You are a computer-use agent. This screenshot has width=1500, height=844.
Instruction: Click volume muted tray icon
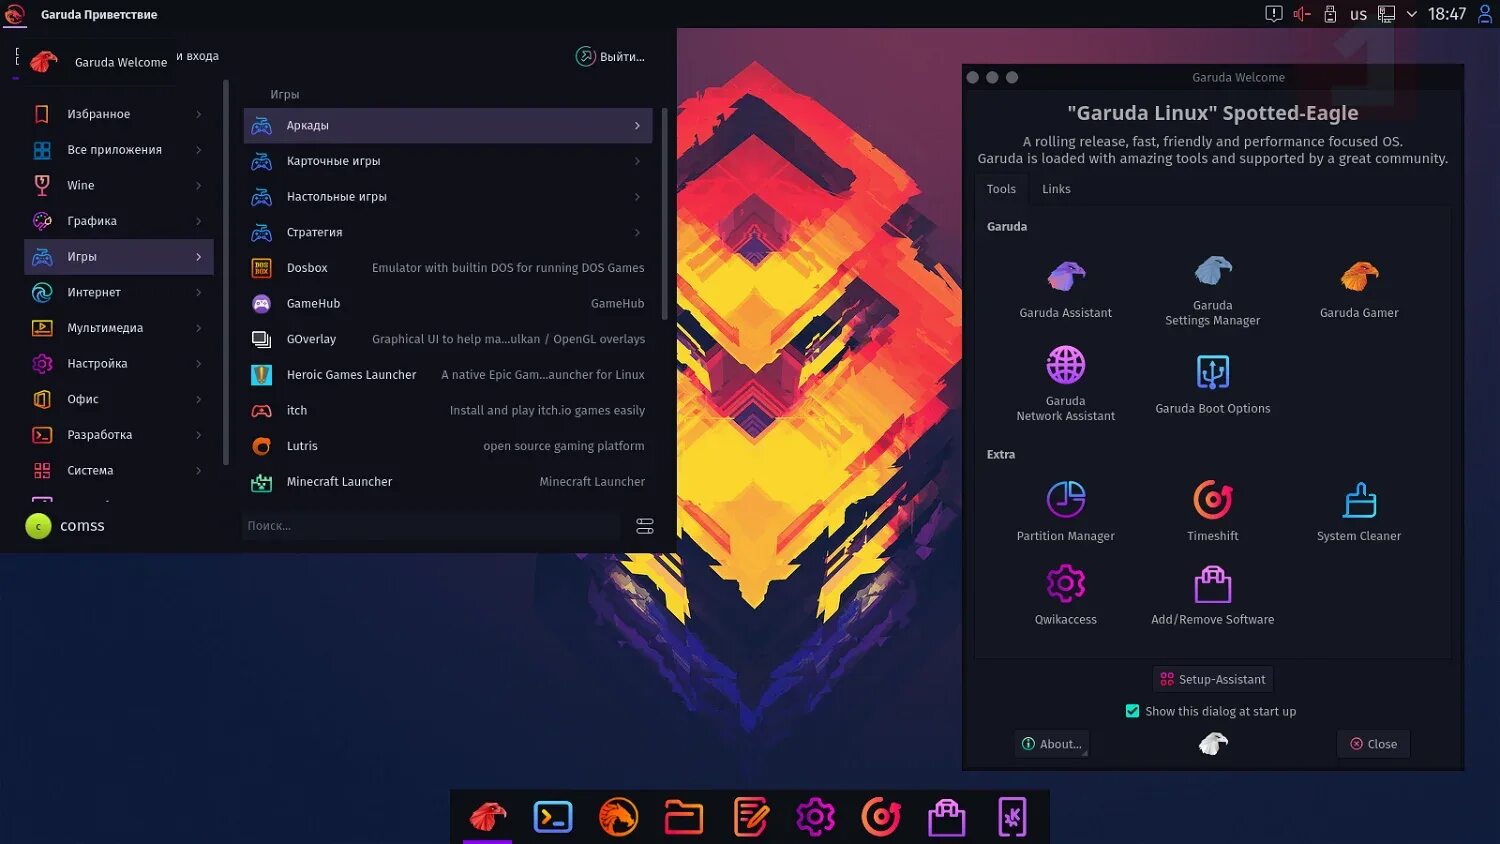pos(1302,14)
